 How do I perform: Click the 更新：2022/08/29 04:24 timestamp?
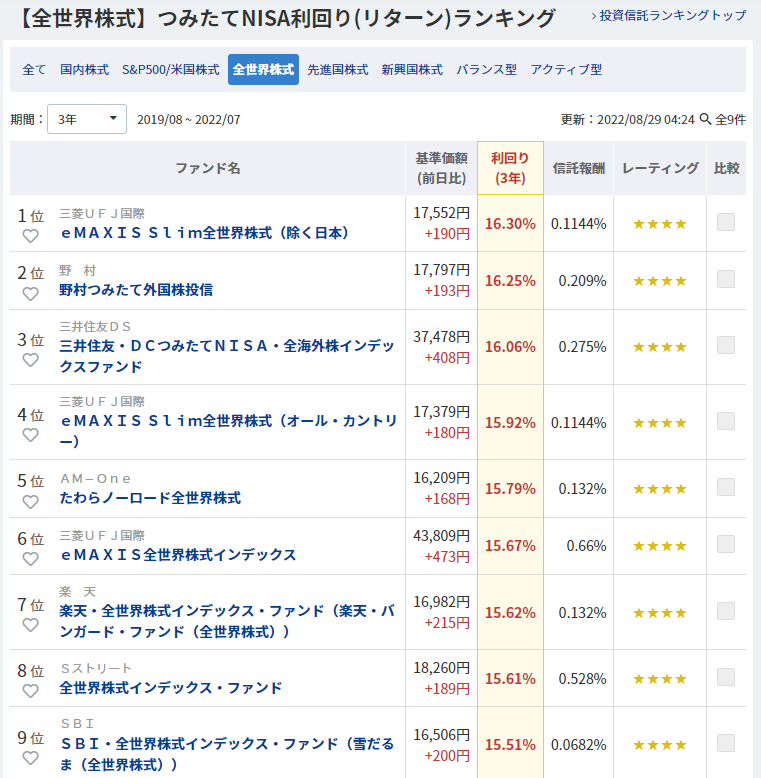point(628,120)
